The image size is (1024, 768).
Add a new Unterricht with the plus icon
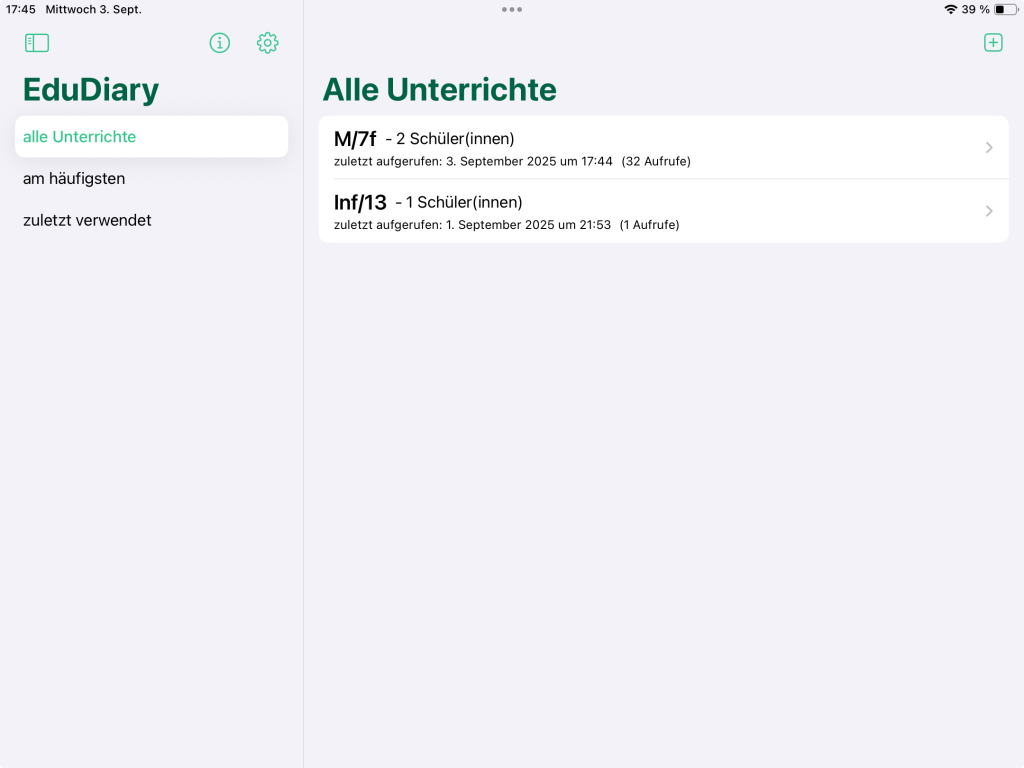(993, 43)
